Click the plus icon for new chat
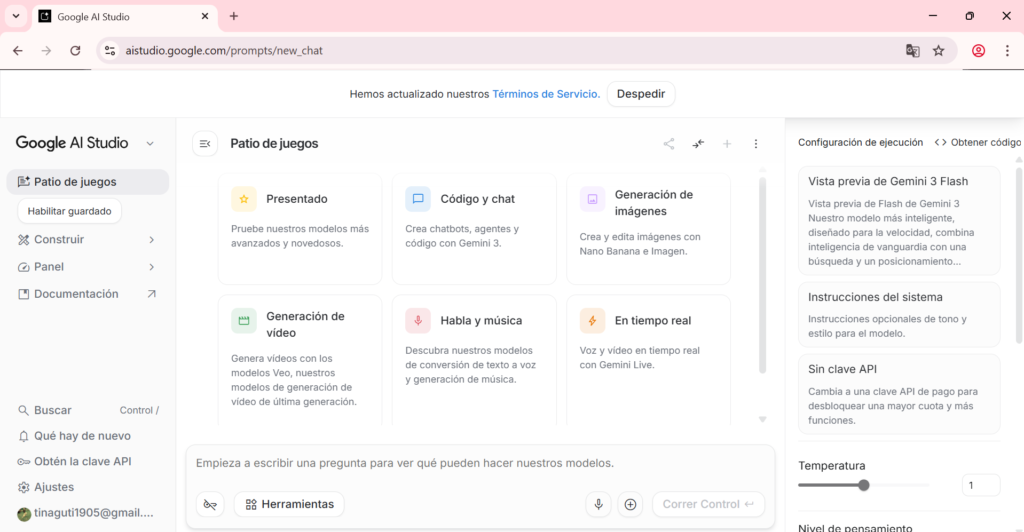1024x532 pixels. (x=727, y=144)
